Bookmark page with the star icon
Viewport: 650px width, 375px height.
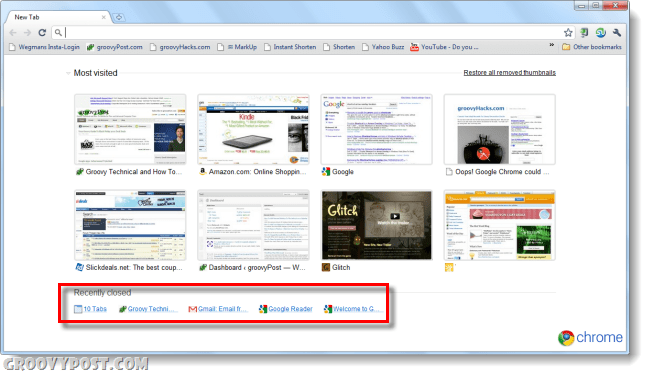[x=568, y=32]
